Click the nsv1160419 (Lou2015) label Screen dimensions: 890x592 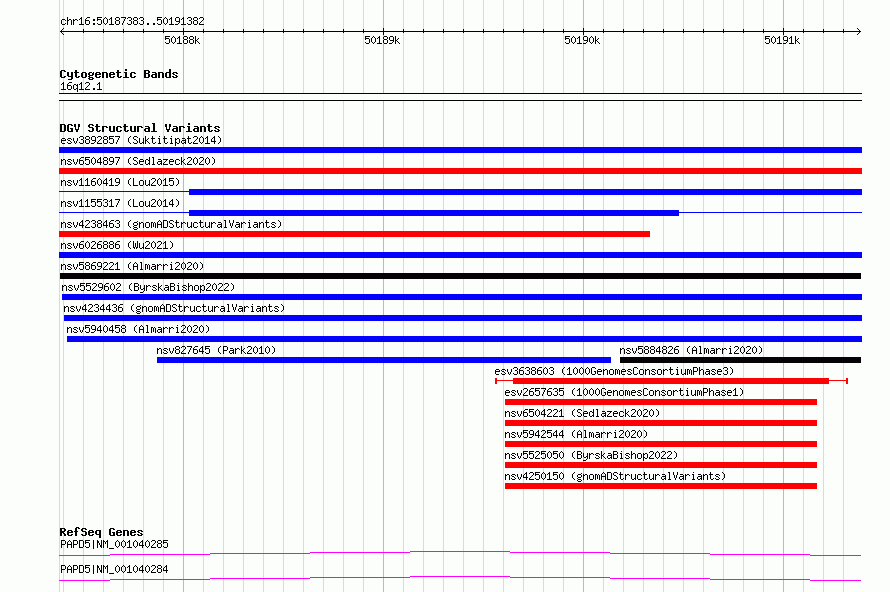[x=120, y=182]
